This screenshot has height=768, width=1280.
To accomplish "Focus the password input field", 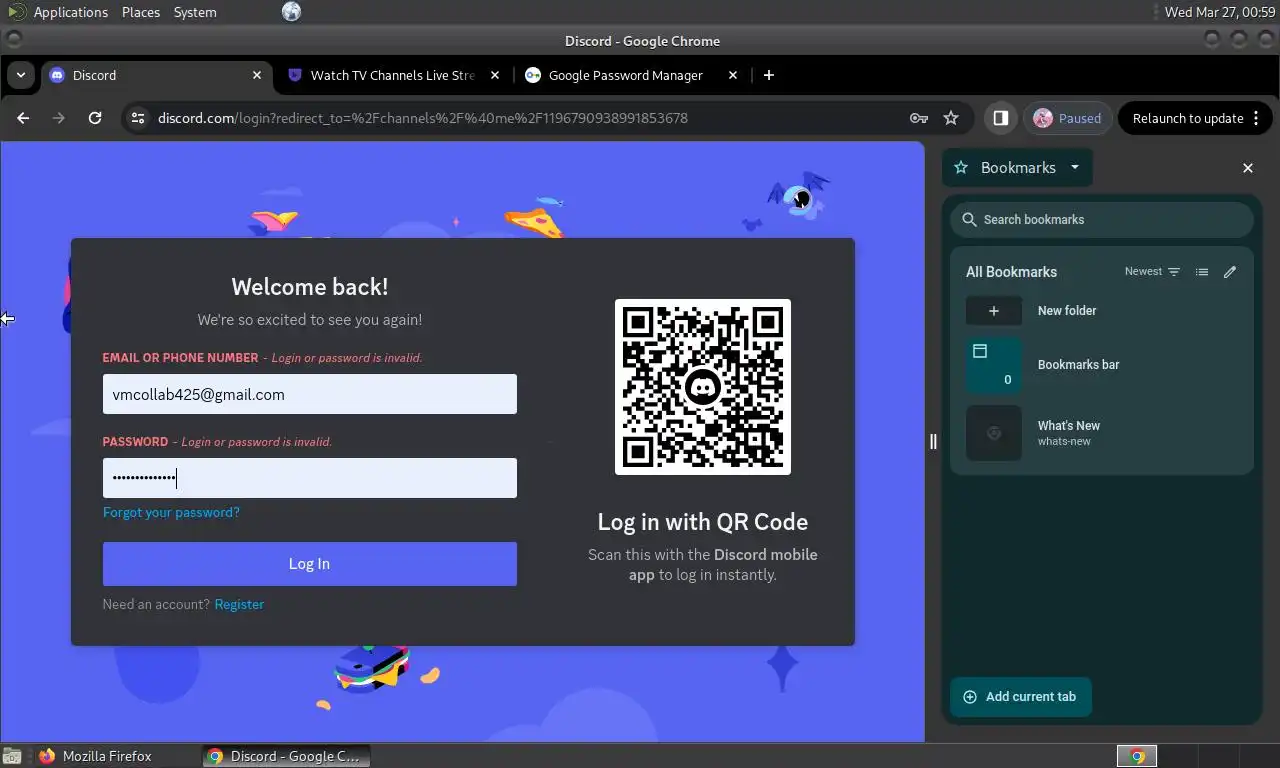I will click(x=310, y=478).
